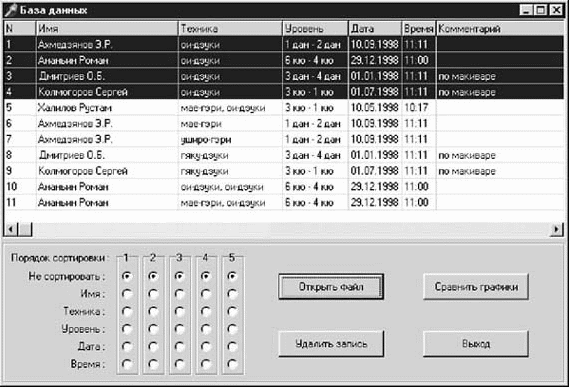Click 'маэ-гэри' technique in row 6
The image size is (570, 388).
click(x=201, y=124)
